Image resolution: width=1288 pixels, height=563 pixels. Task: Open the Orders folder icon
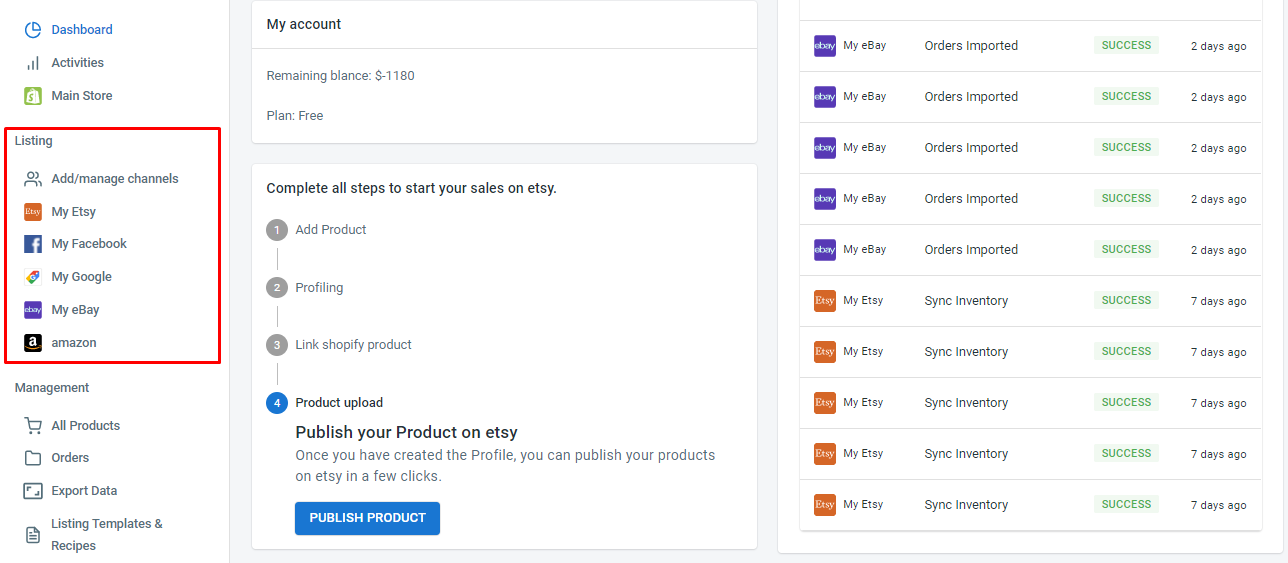33,458
